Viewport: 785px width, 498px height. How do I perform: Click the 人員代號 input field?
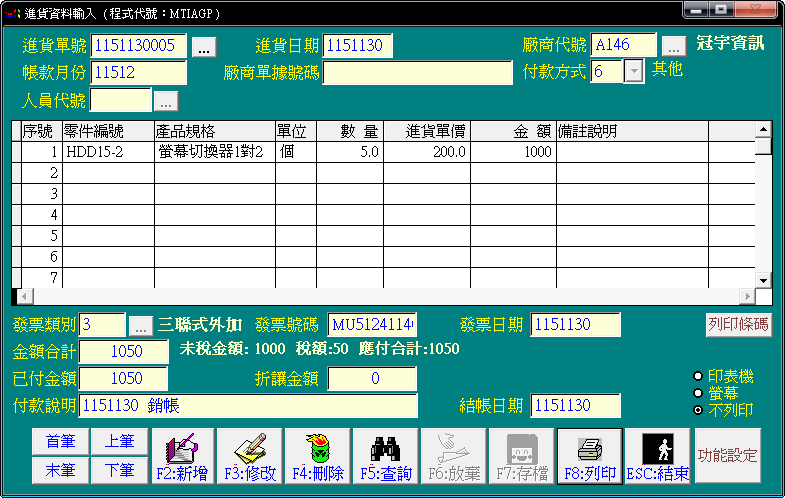(121, 100)
